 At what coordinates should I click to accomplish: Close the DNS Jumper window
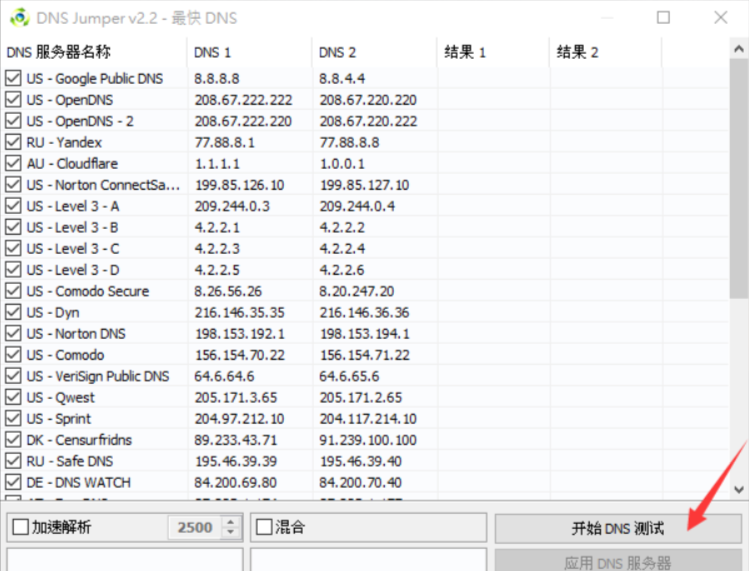point(721,18)
